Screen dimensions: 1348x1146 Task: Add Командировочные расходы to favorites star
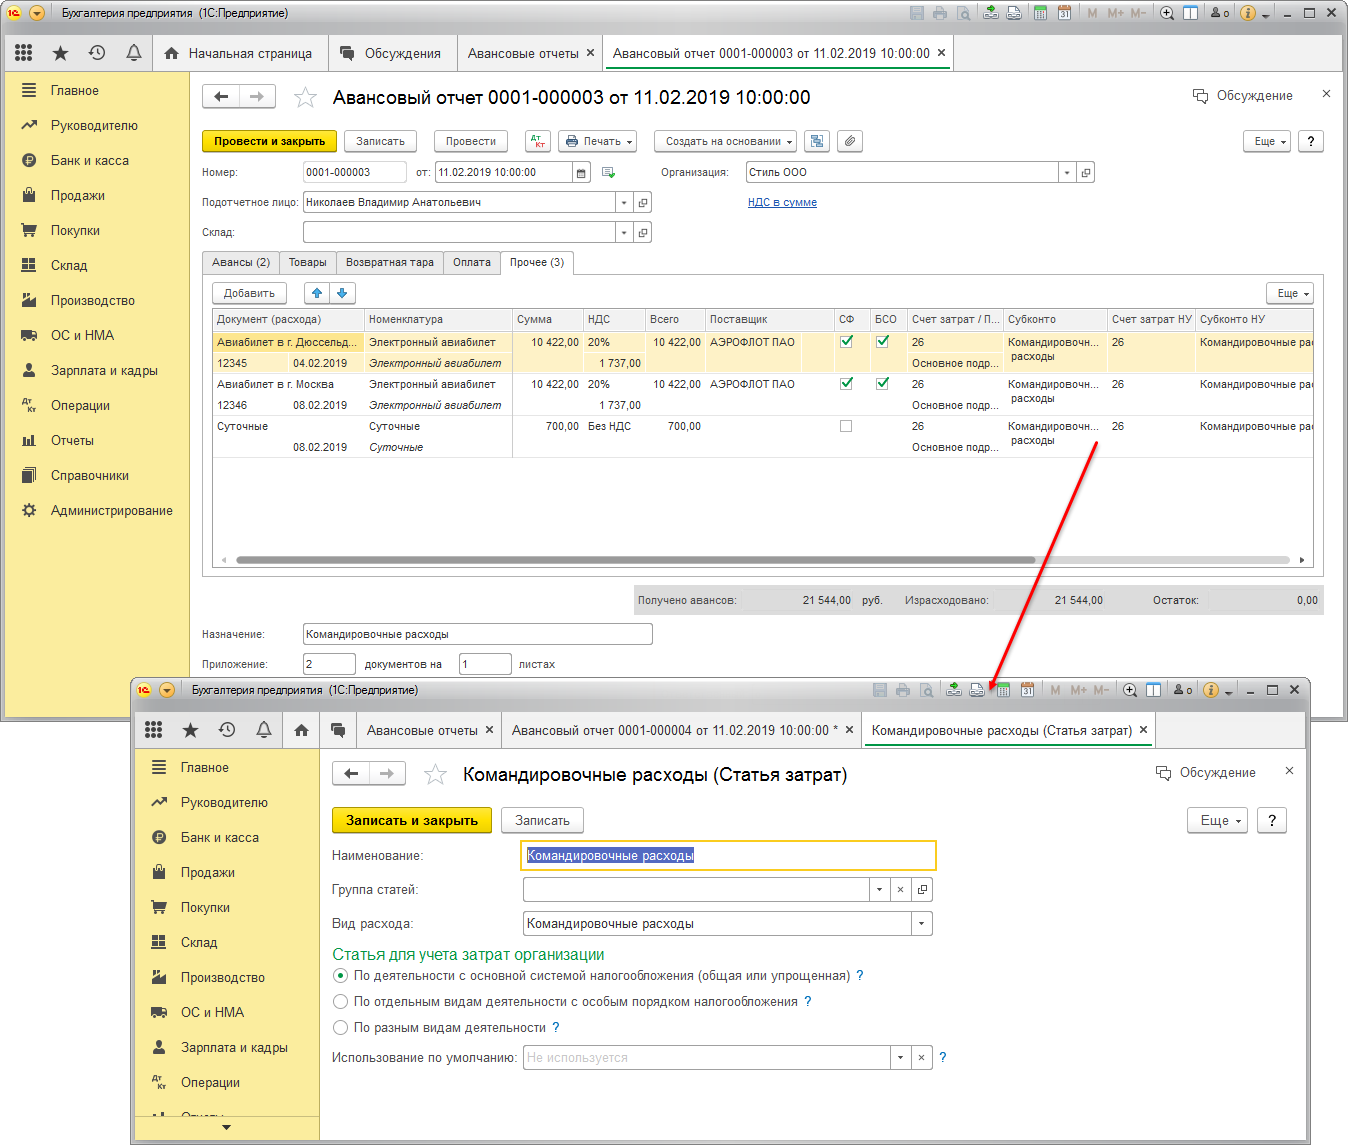pos(435,774)
